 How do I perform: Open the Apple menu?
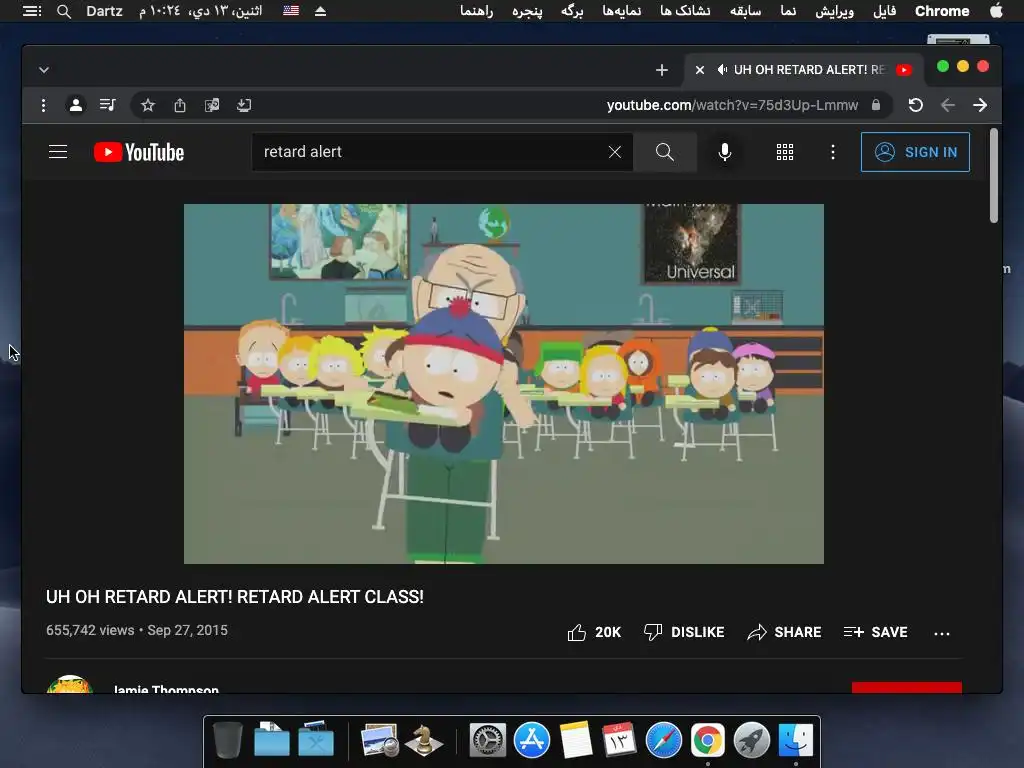pos(996,11)
